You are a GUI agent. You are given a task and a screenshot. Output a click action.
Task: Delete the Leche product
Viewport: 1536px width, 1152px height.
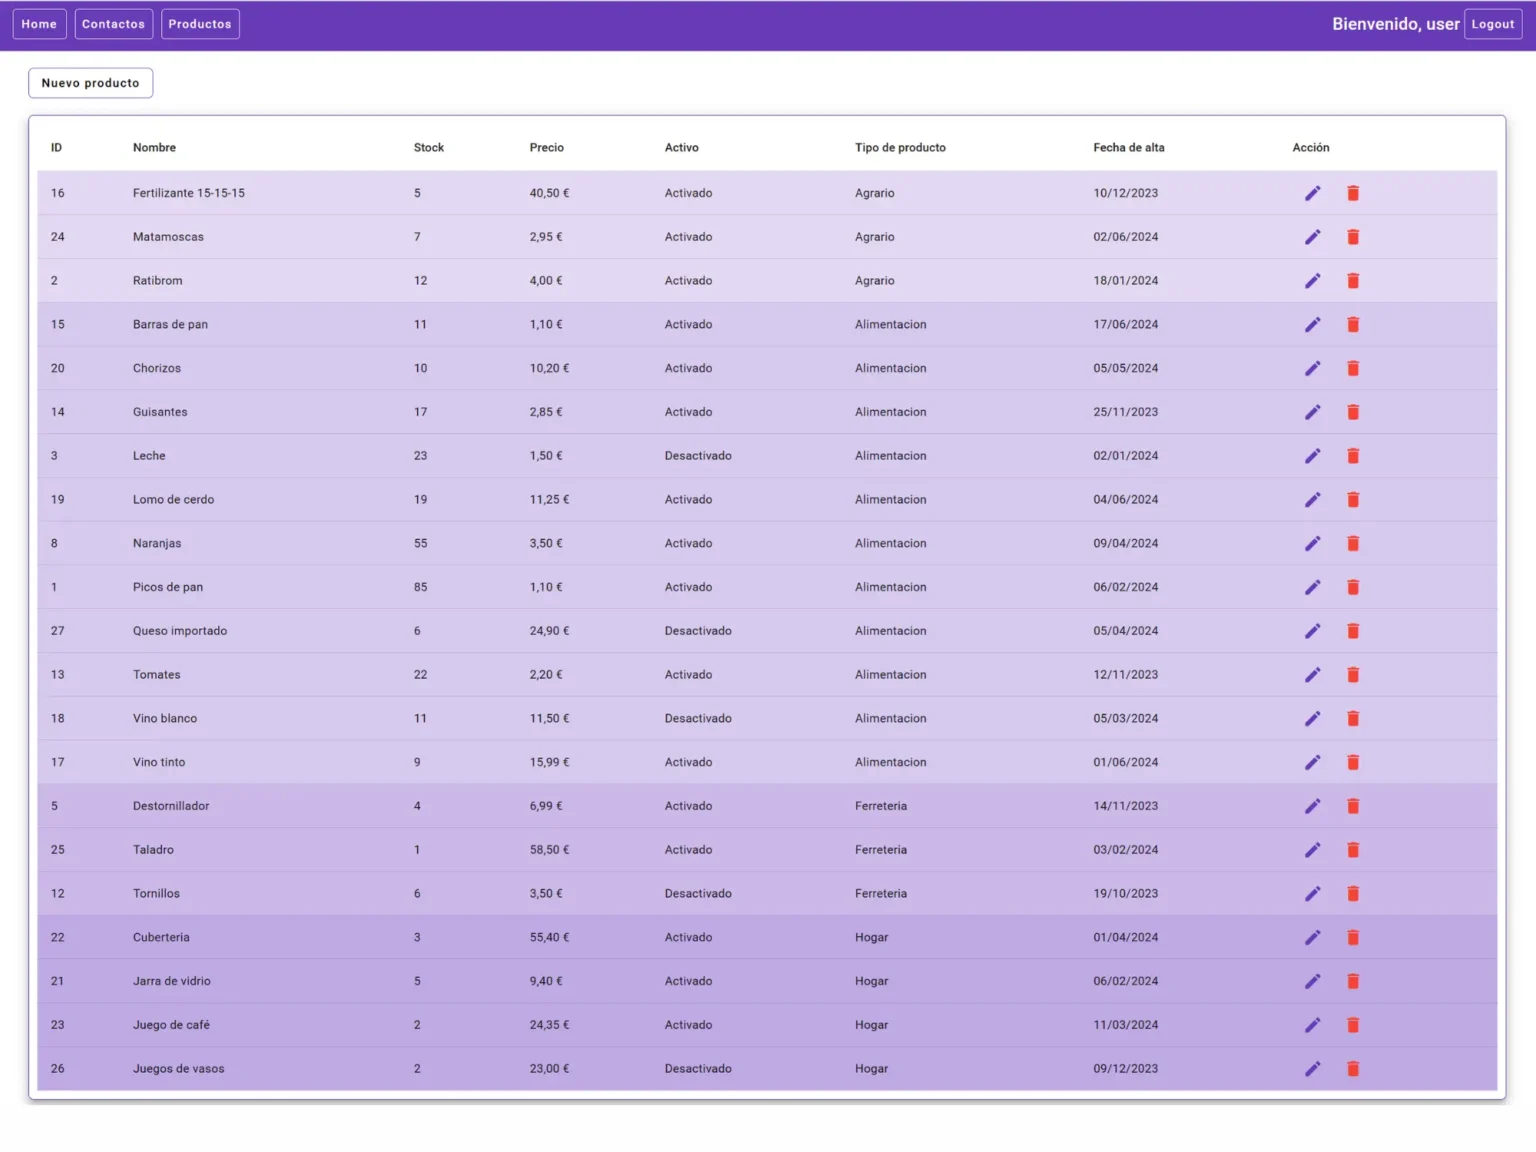[1353, 456]
